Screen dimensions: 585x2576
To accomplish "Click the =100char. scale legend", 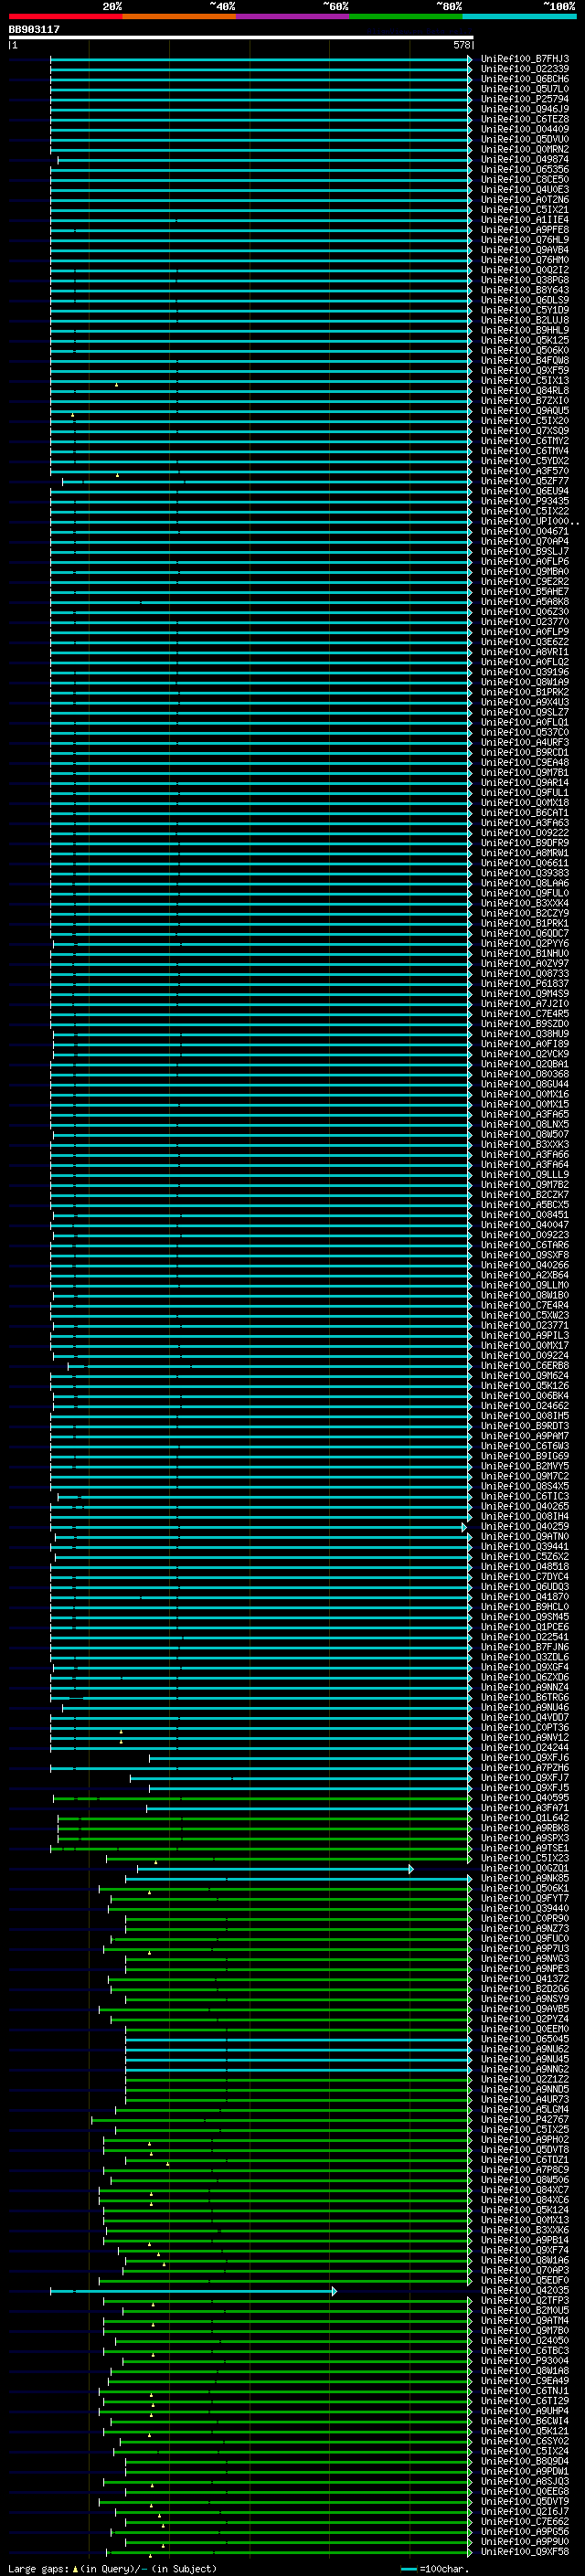I will point(434,2569).
